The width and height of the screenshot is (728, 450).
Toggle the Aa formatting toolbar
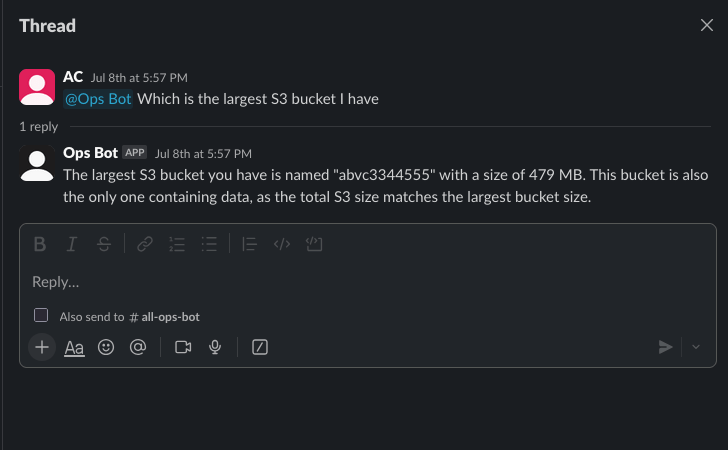pos(74,347)
